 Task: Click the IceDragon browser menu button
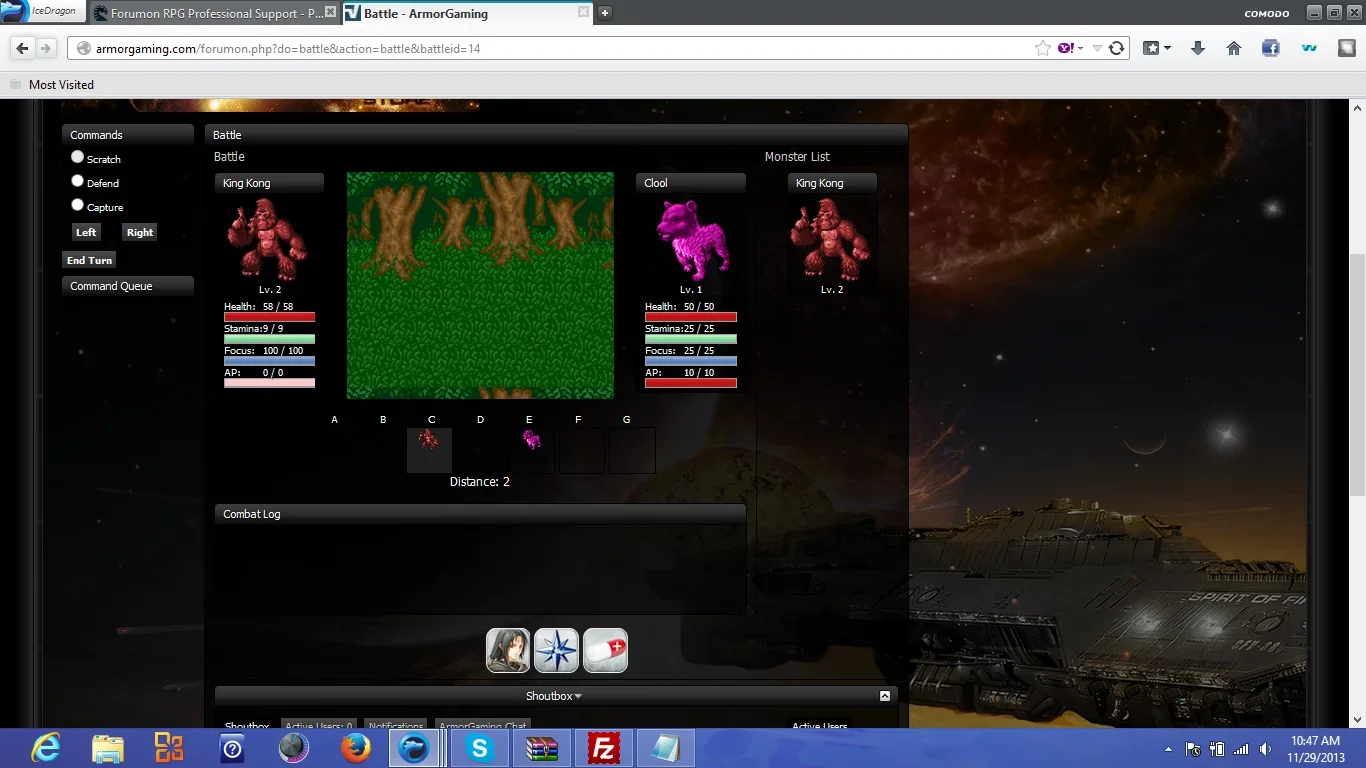point(42,12)
